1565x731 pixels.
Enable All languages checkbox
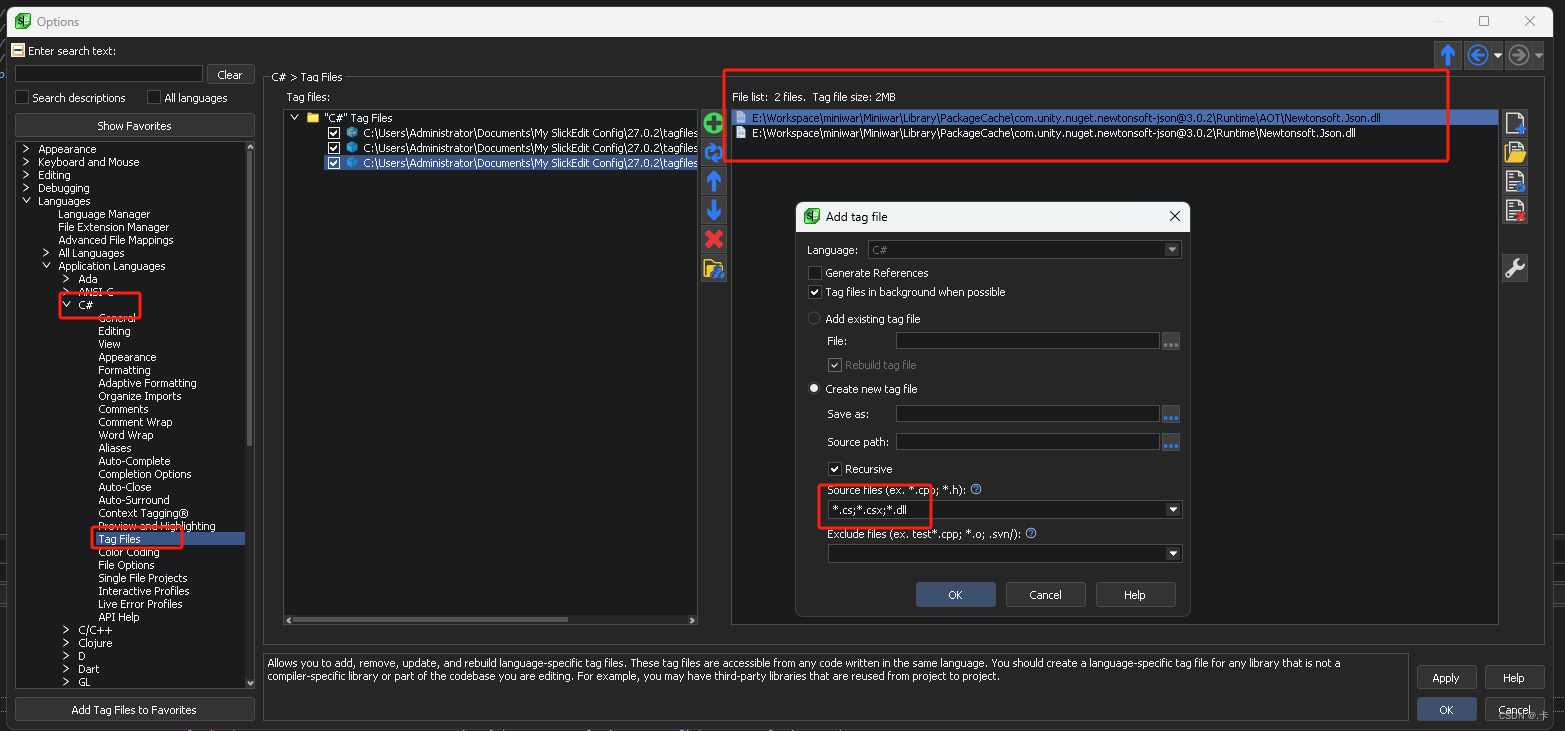[154, 98]
